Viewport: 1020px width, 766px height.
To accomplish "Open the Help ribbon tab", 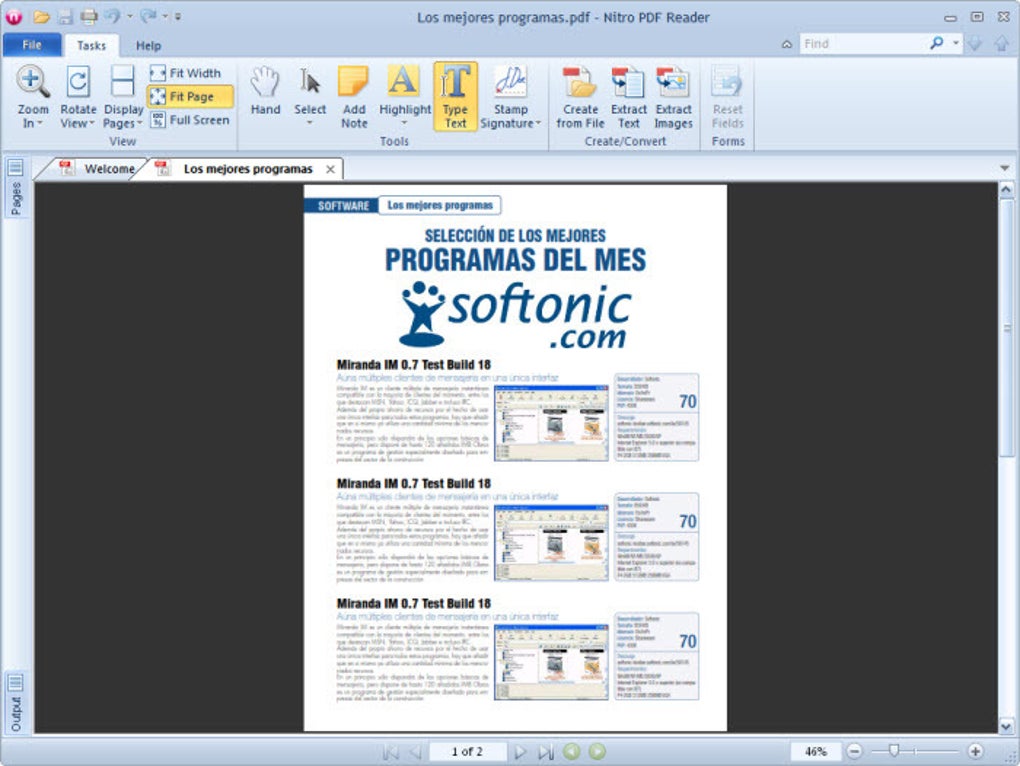I will point(149,45).
